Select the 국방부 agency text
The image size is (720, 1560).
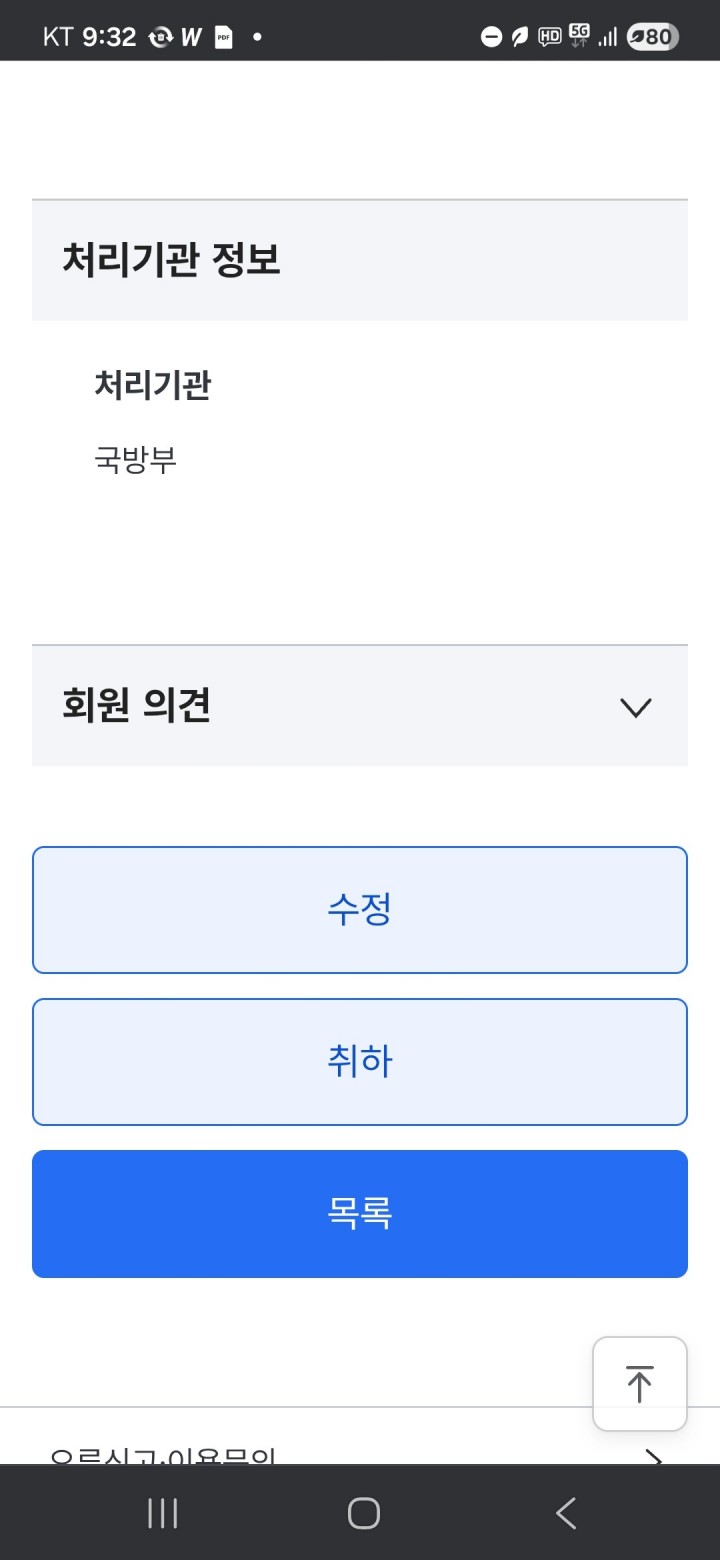[x=135, y=460]
